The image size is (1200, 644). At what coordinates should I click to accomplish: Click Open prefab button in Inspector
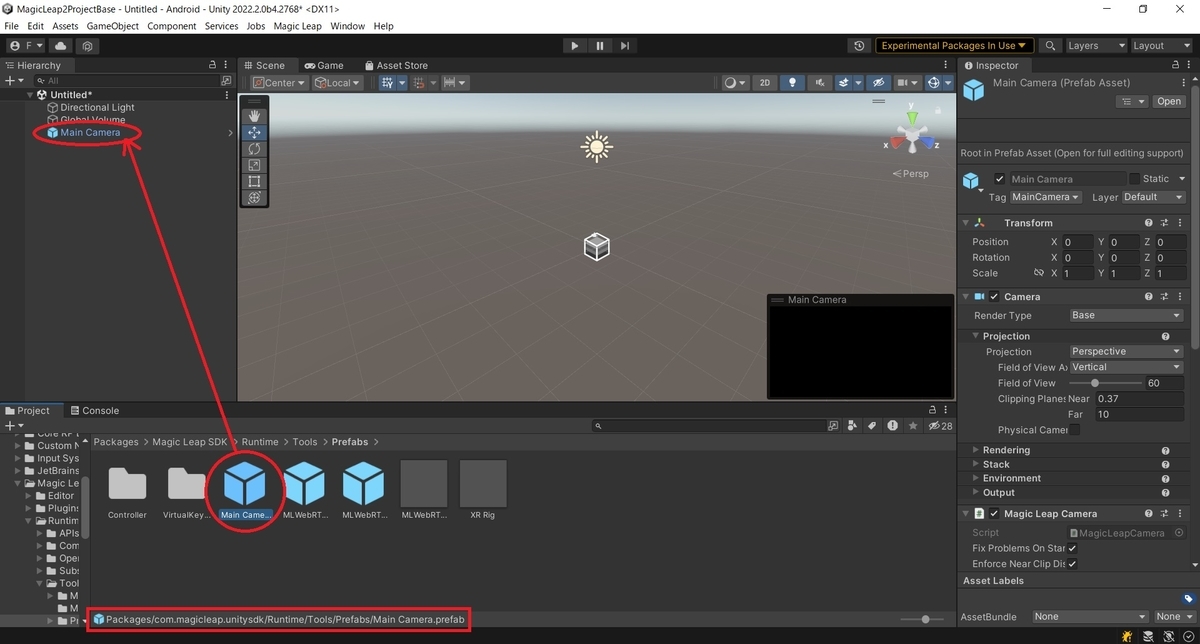[1168, 101]
